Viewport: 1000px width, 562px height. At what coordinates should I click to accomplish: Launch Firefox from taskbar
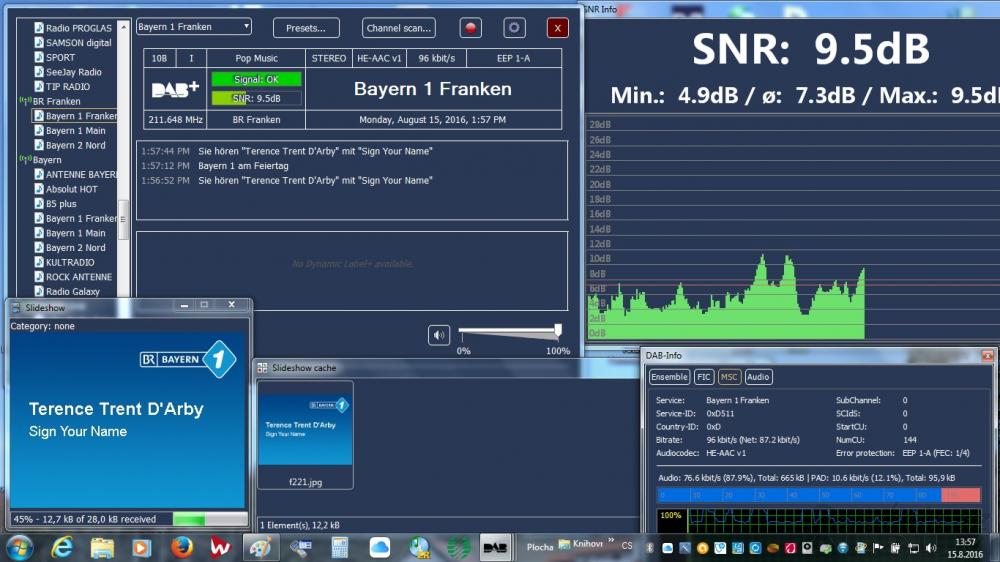point(182,547)
